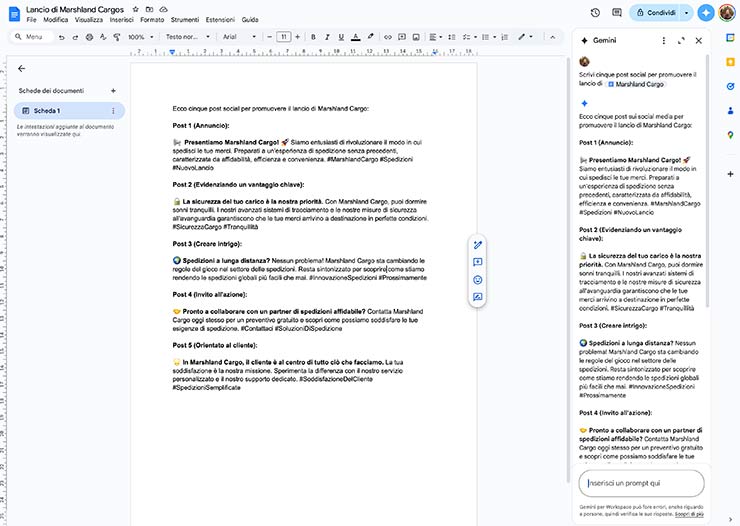Click the suggest edits floating icon
740x526 pixels.
point(478,245)
